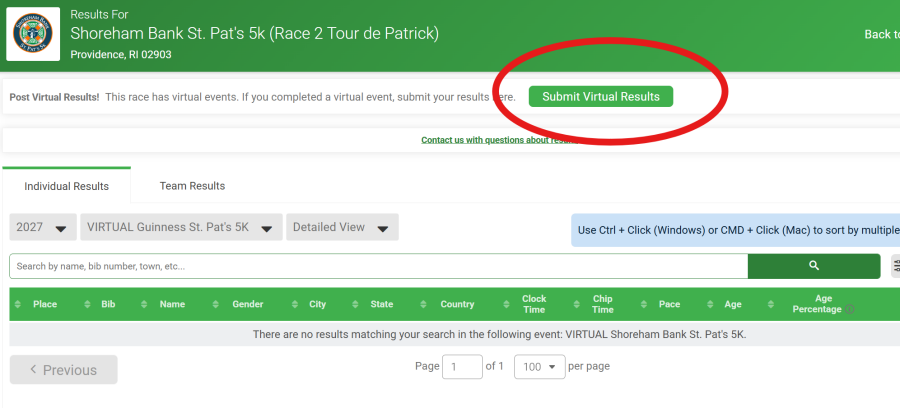Sort results by Gender column

tap(248, 304)
